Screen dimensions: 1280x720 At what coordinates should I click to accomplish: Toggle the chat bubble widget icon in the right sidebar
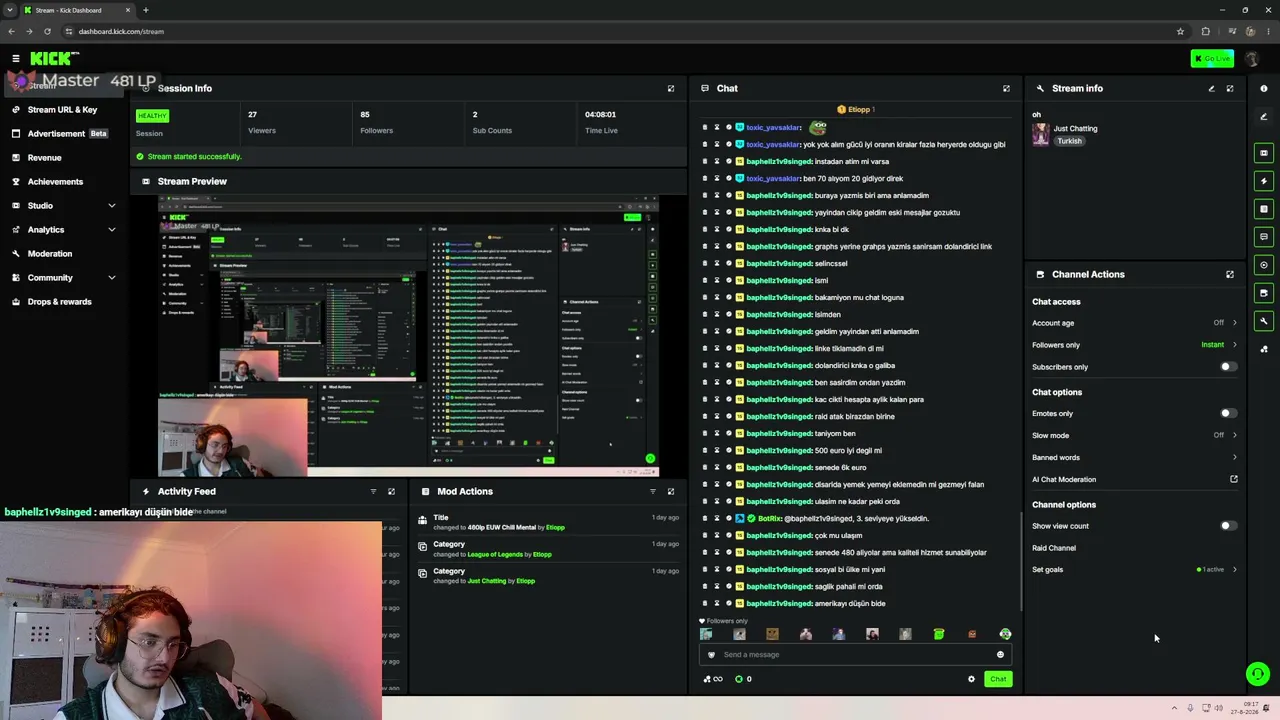(1264, 237)
